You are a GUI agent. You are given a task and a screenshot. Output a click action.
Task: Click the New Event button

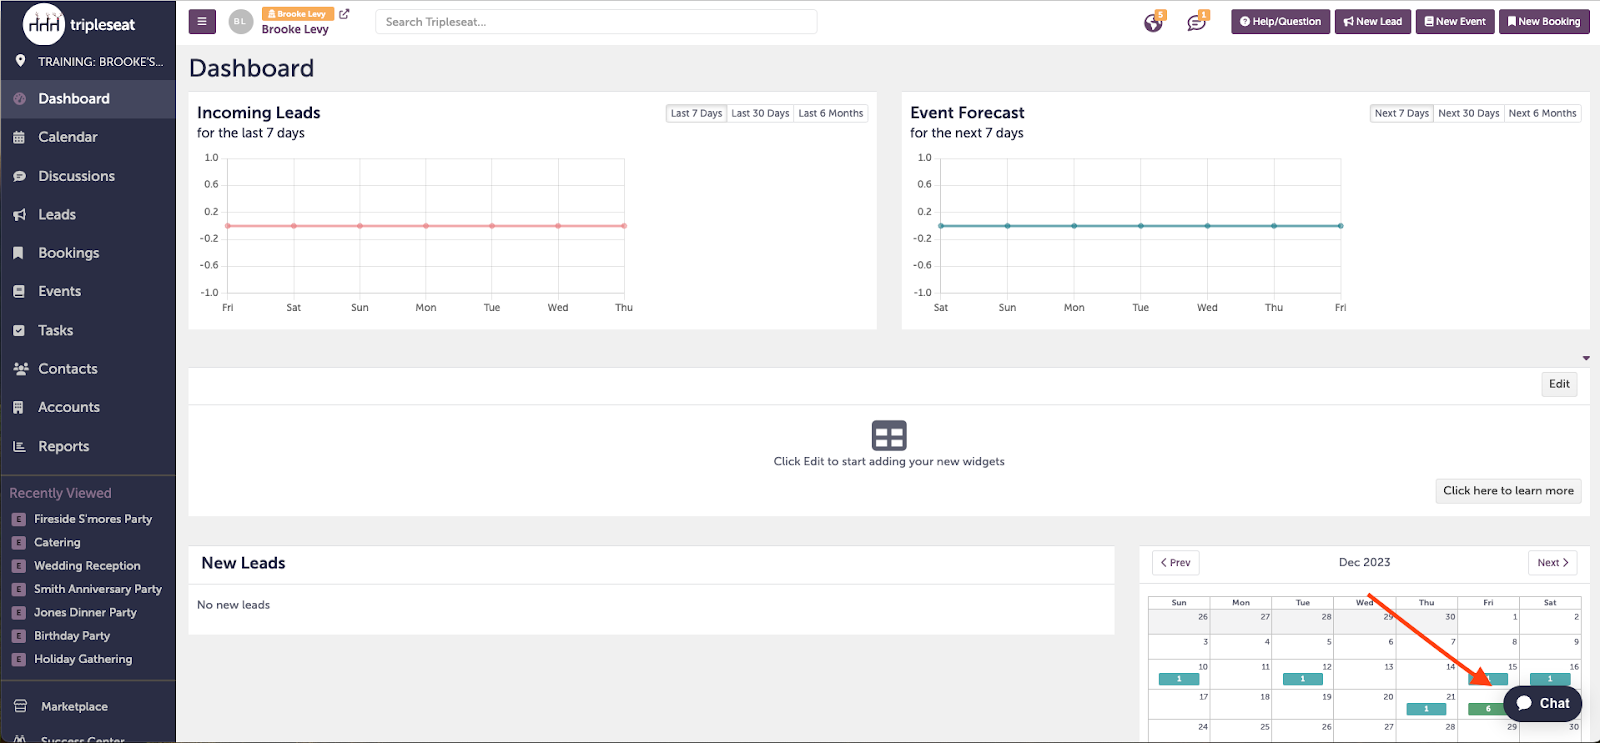click(x=1454, y=22)
